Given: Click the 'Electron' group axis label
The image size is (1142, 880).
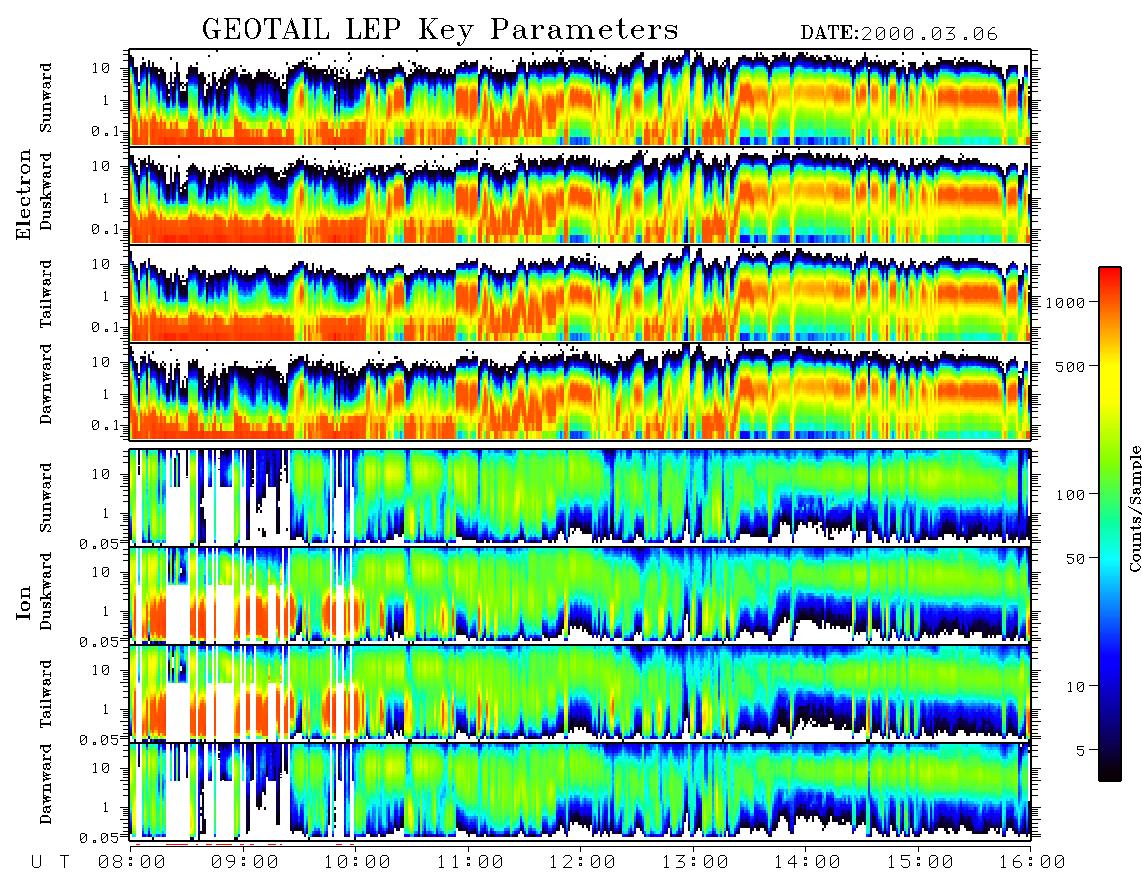Looking at the screenshot, I should (24, 195).
